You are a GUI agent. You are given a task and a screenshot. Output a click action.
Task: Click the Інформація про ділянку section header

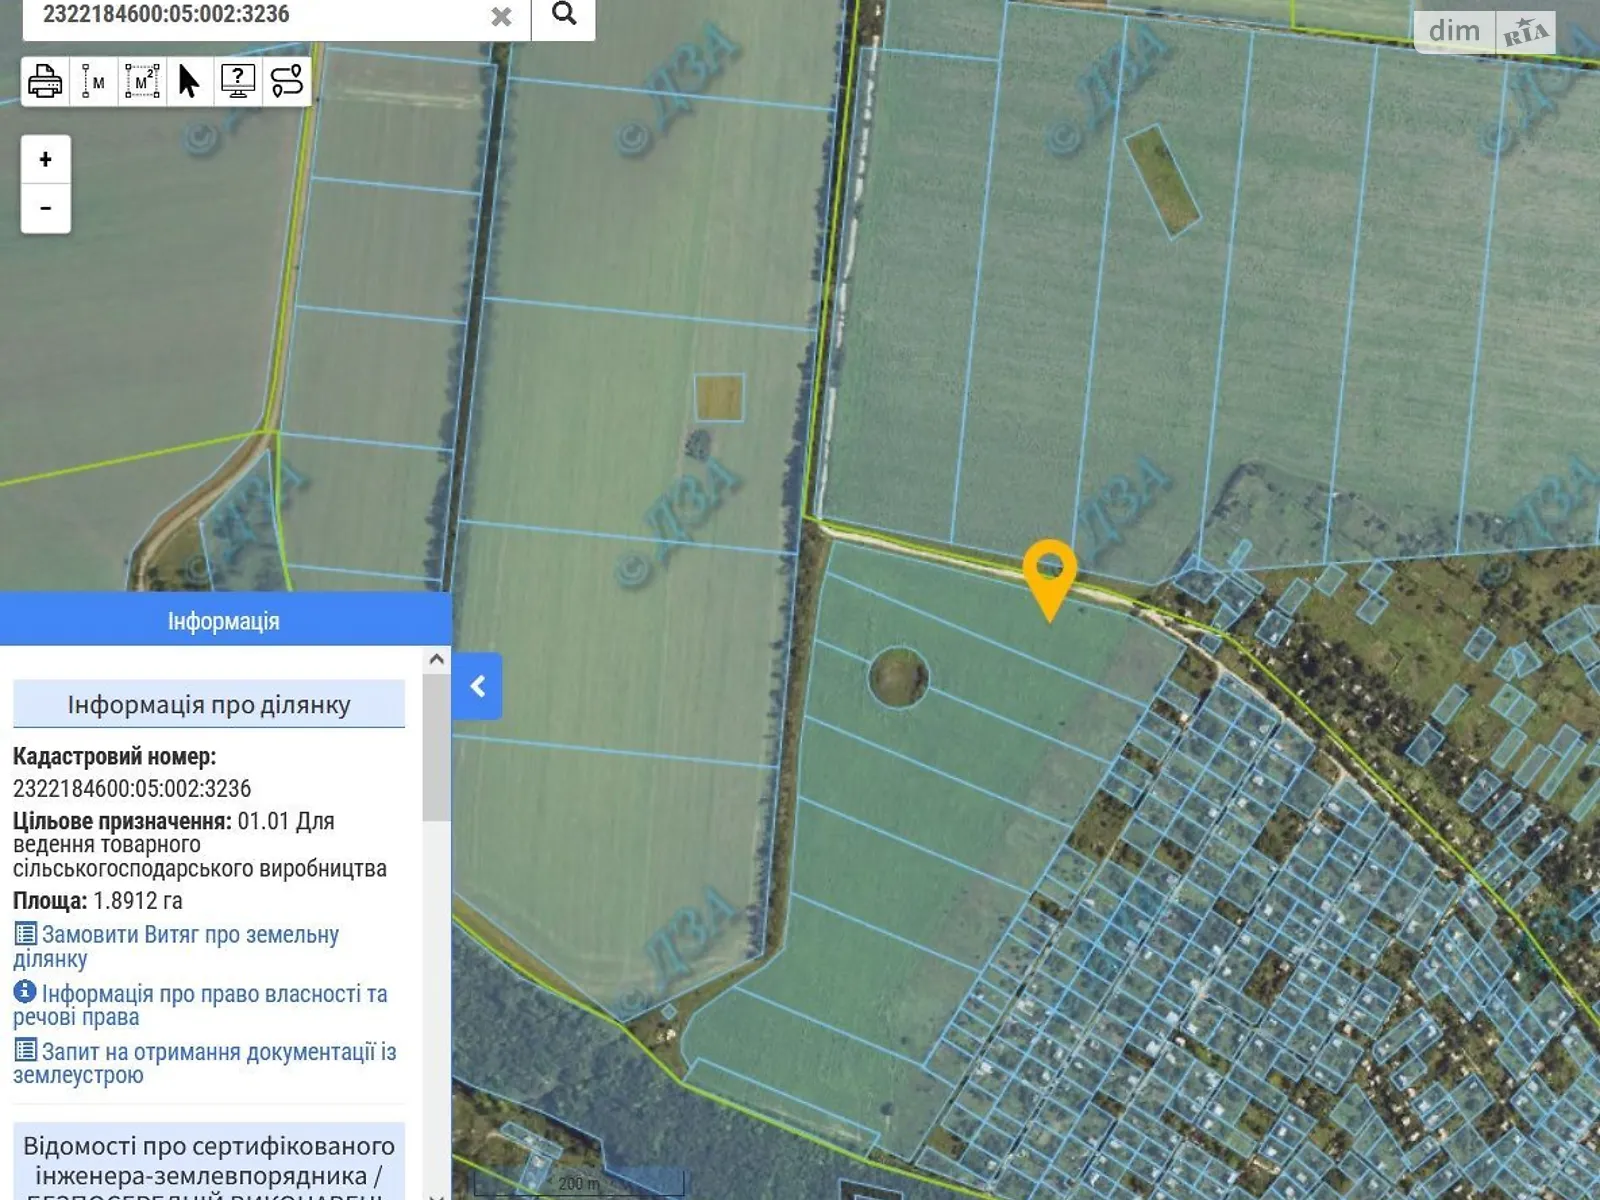209,705
